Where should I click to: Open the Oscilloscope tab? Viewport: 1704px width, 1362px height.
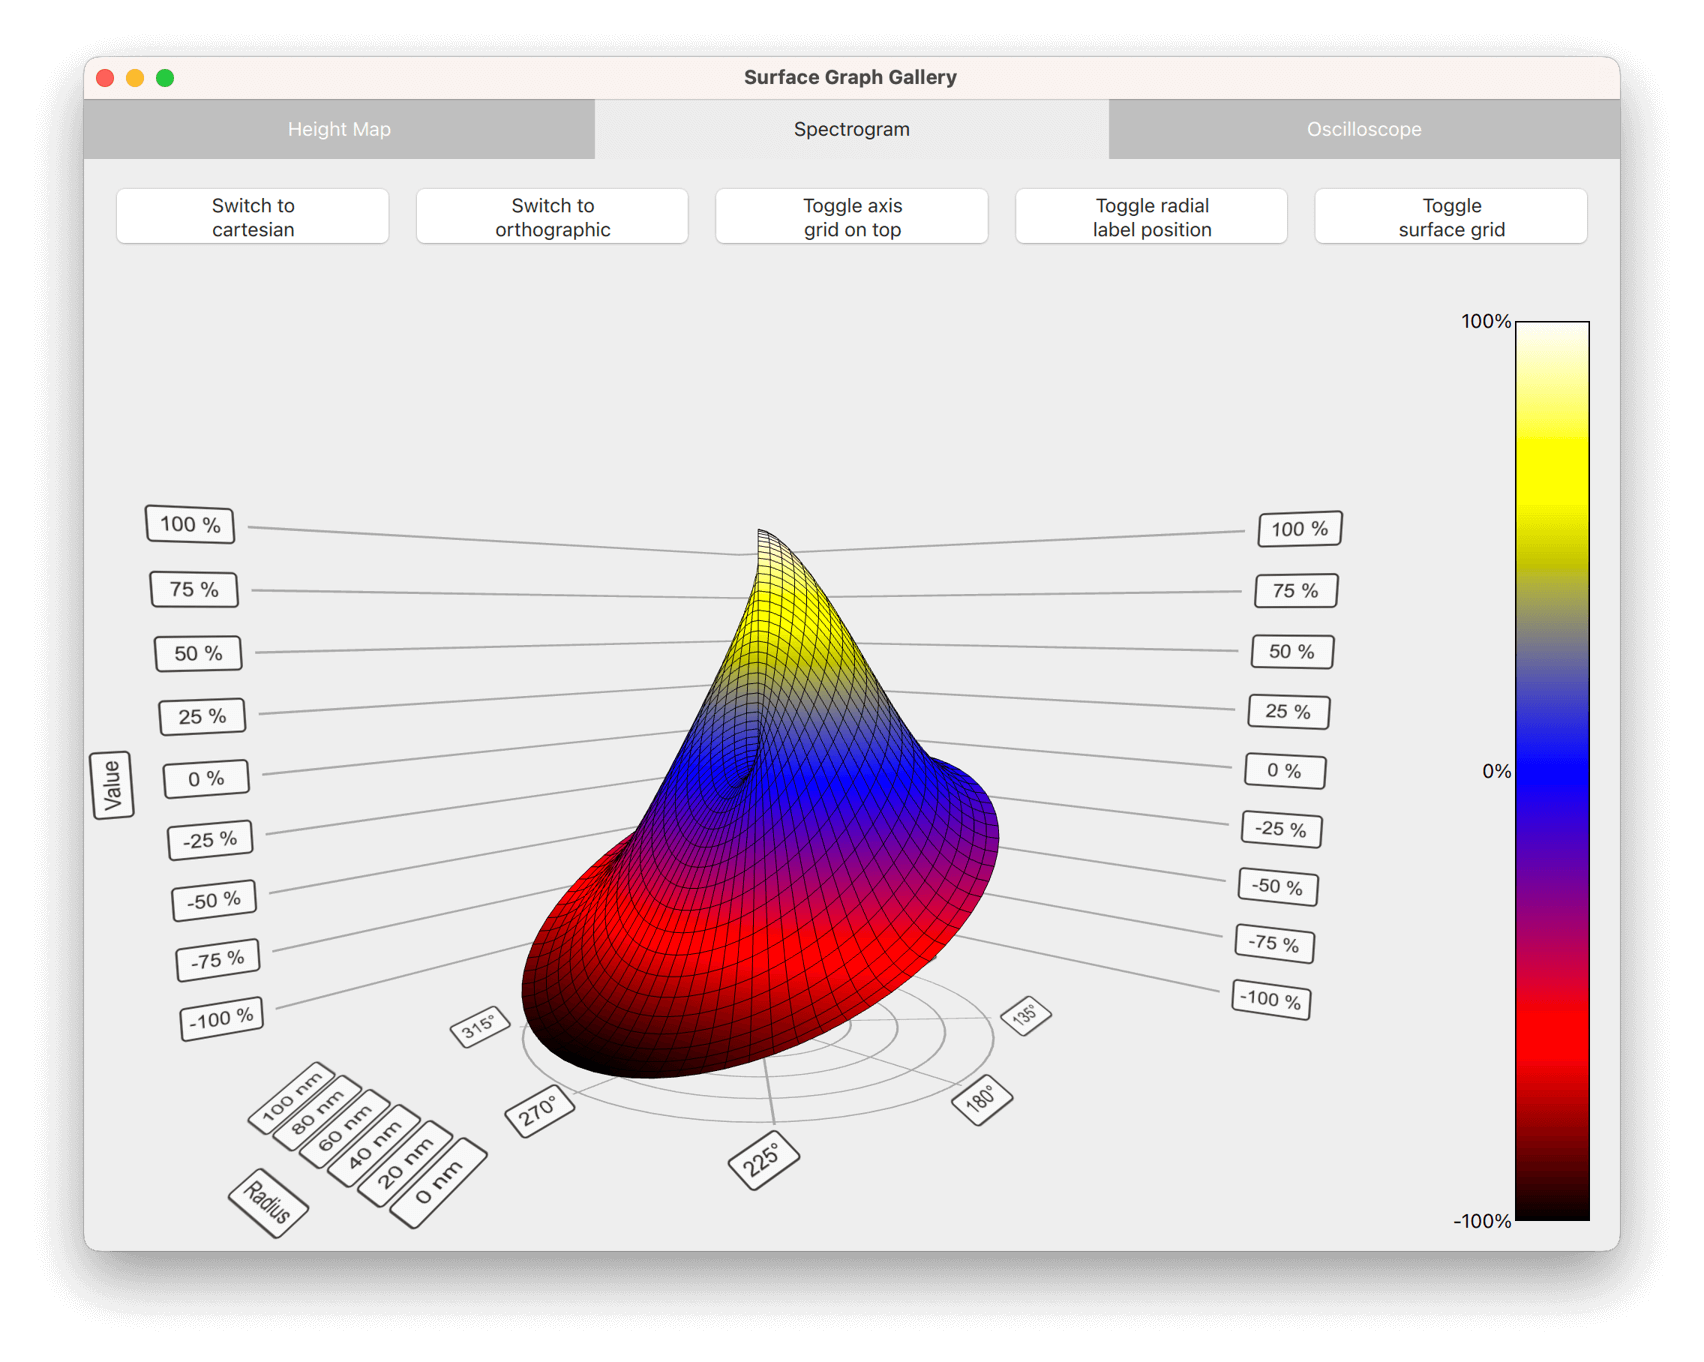(x=1363, y=129)
